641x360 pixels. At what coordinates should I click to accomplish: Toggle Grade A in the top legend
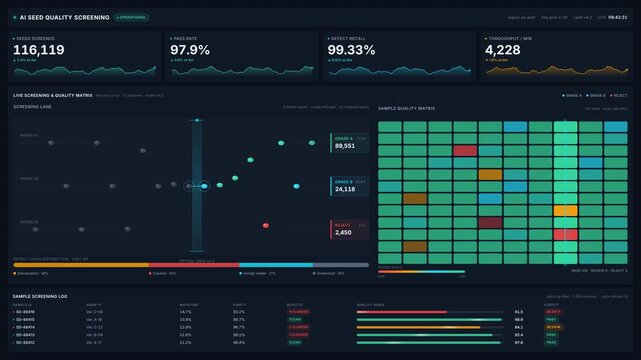coord(572,96)
